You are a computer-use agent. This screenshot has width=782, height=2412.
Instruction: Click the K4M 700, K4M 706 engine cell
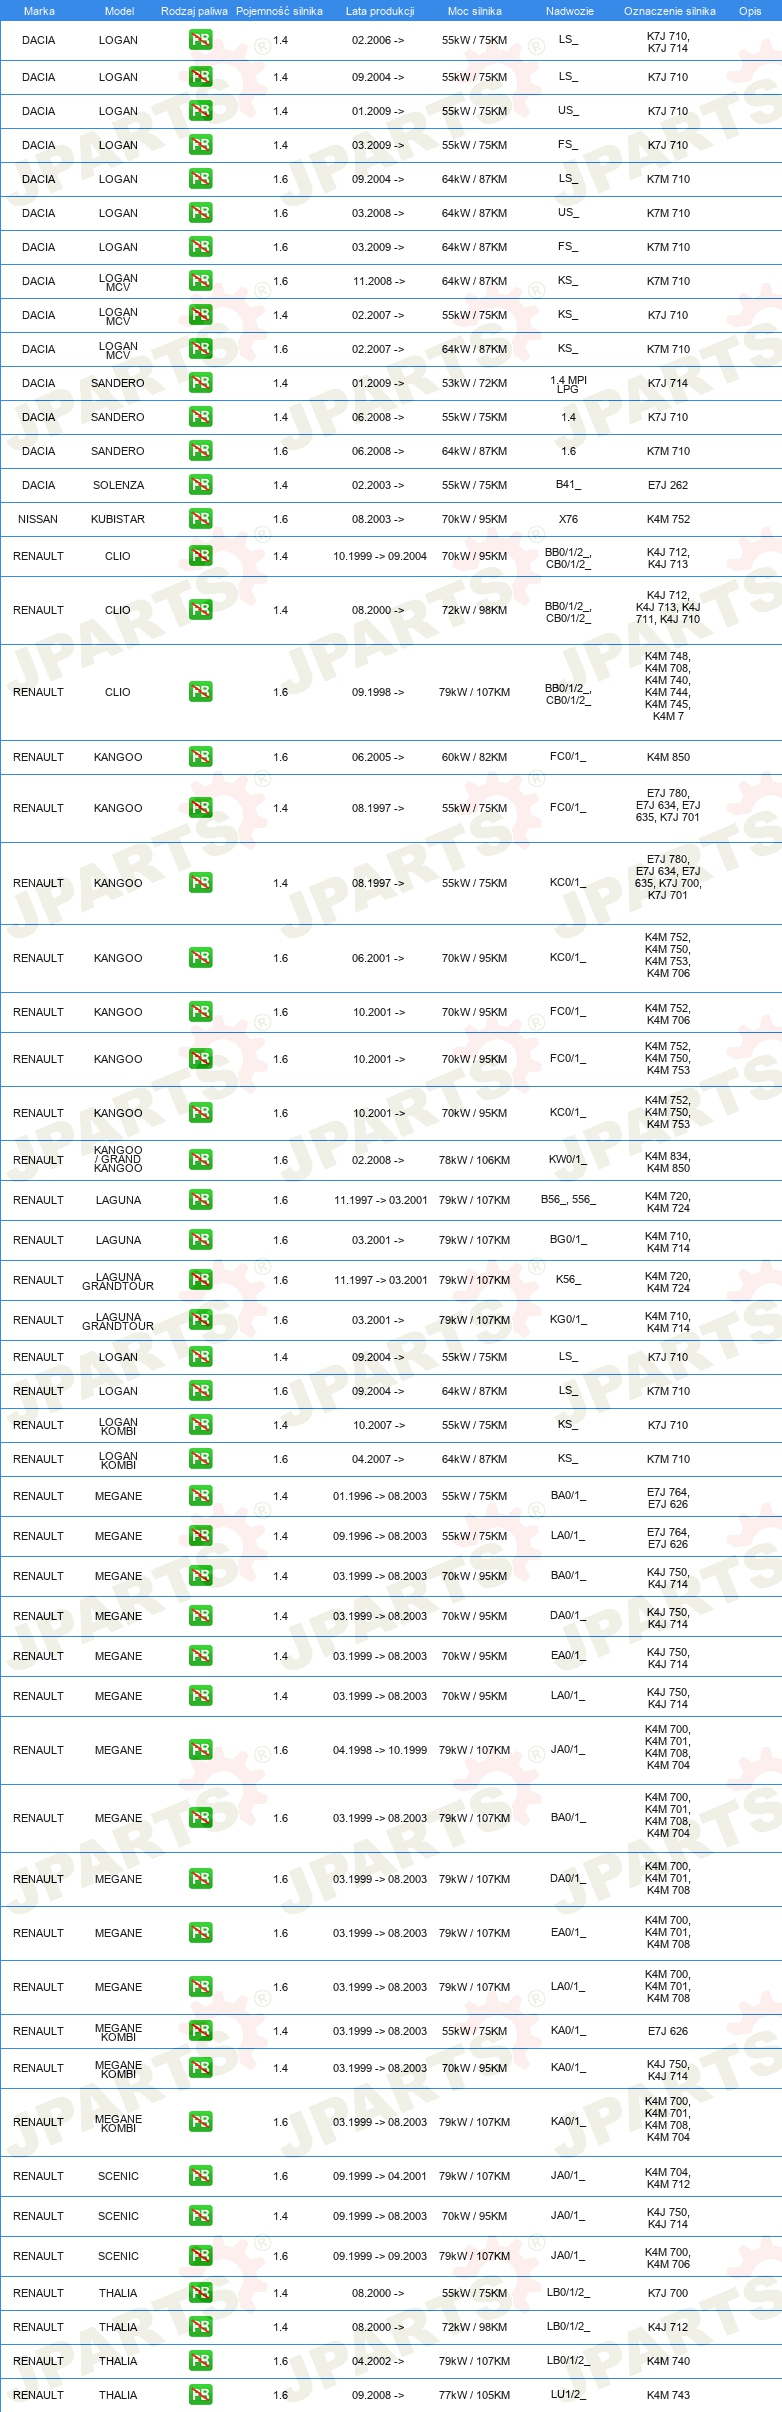point(668,2258)
